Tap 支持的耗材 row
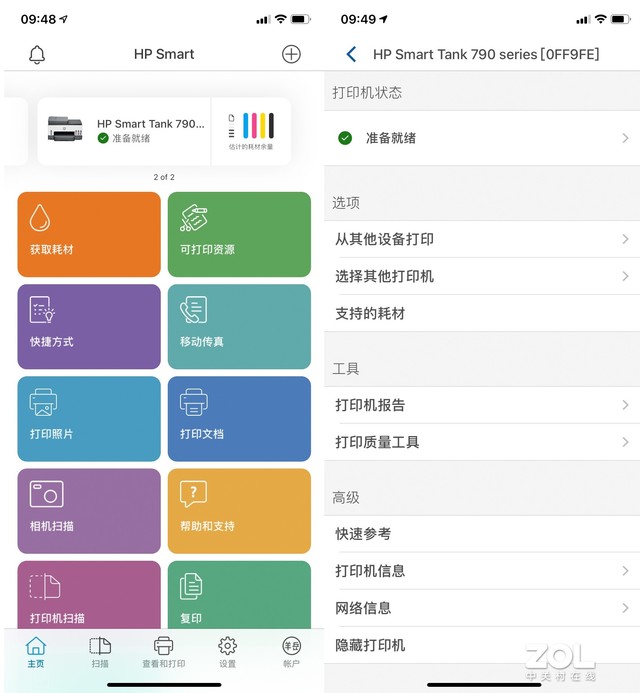The image size is (640, 693). coord(482,313)
